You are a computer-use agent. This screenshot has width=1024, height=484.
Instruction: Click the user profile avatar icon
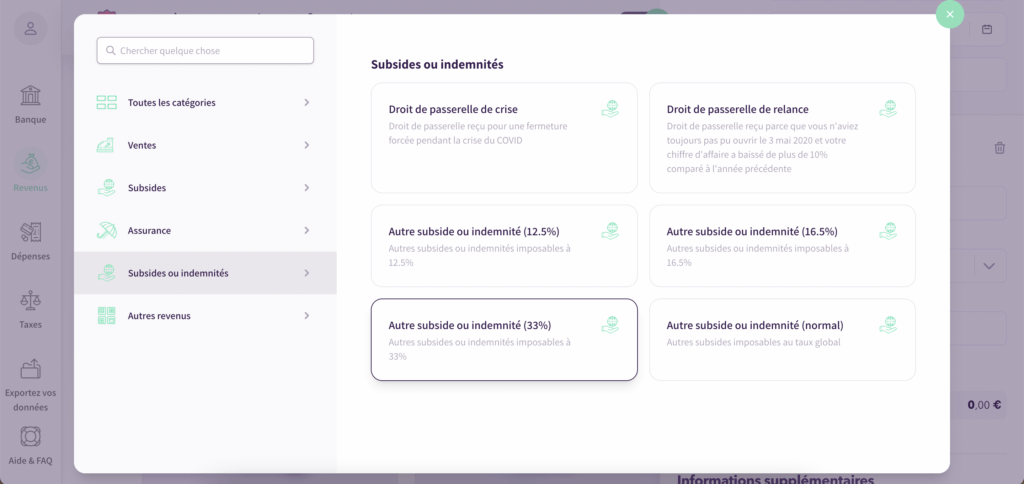click(x=31, y=29)
